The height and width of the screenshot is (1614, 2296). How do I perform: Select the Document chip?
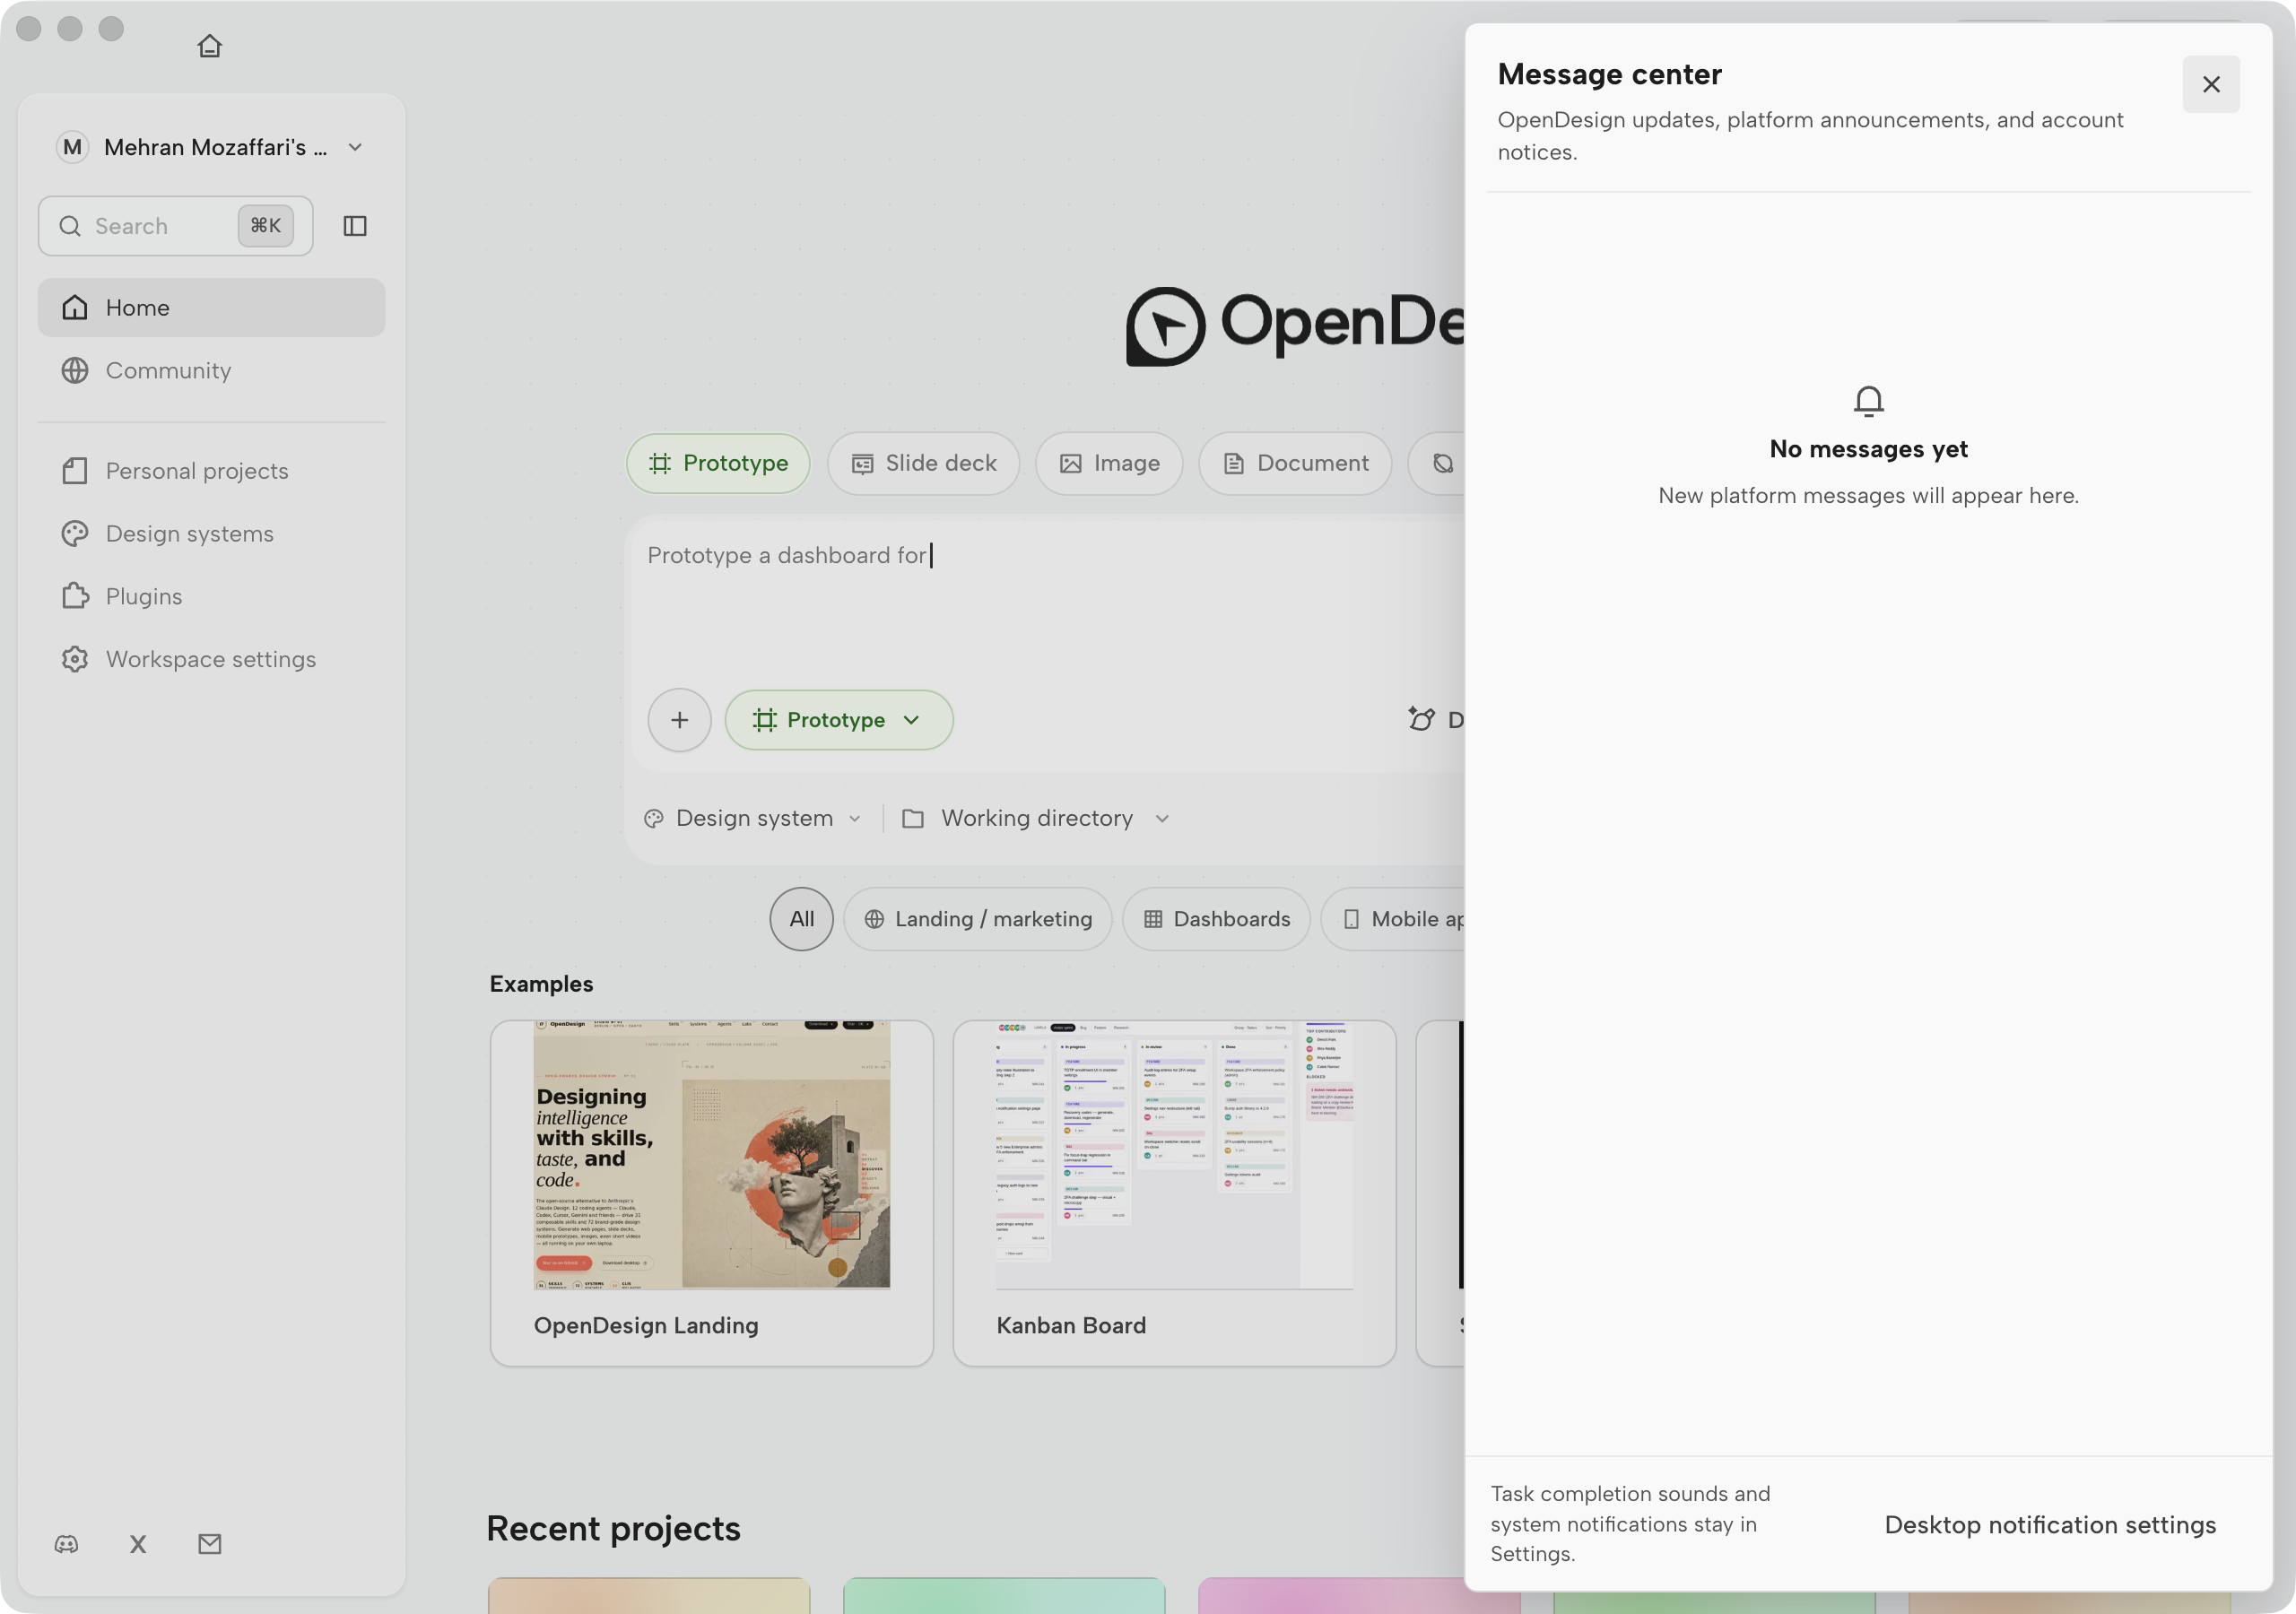1295,463
